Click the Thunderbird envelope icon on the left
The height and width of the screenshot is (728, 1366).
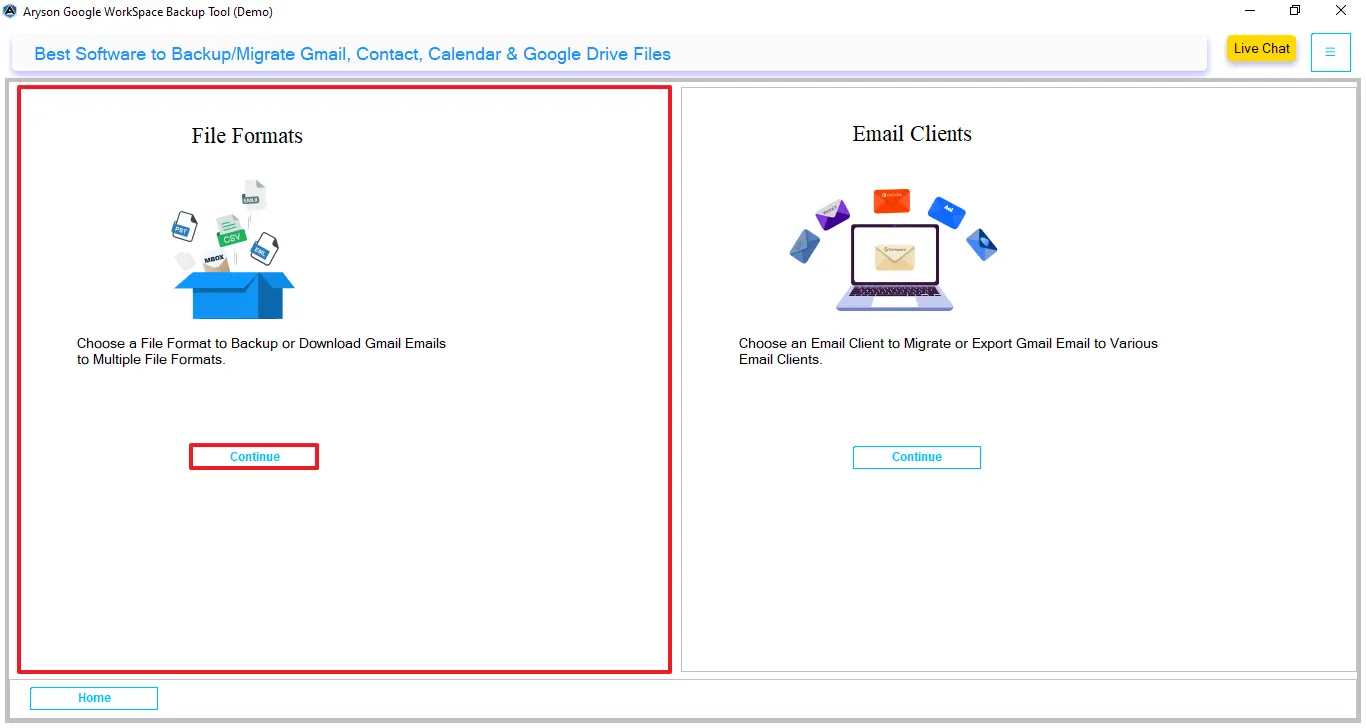click(x=803, y=246)
